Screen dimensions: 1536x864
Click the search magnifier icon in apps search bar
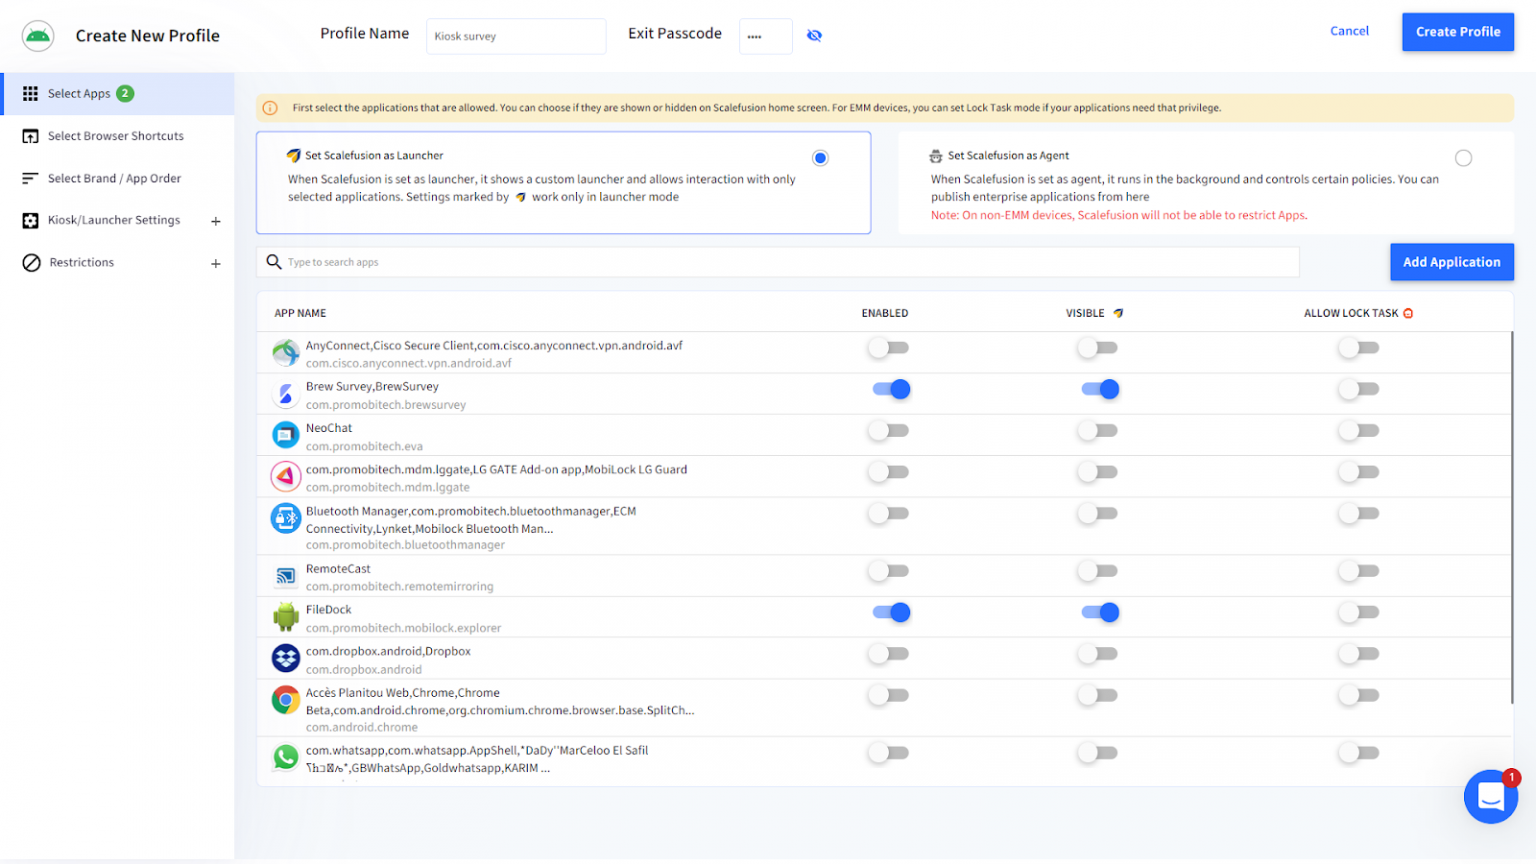point(273,261)
